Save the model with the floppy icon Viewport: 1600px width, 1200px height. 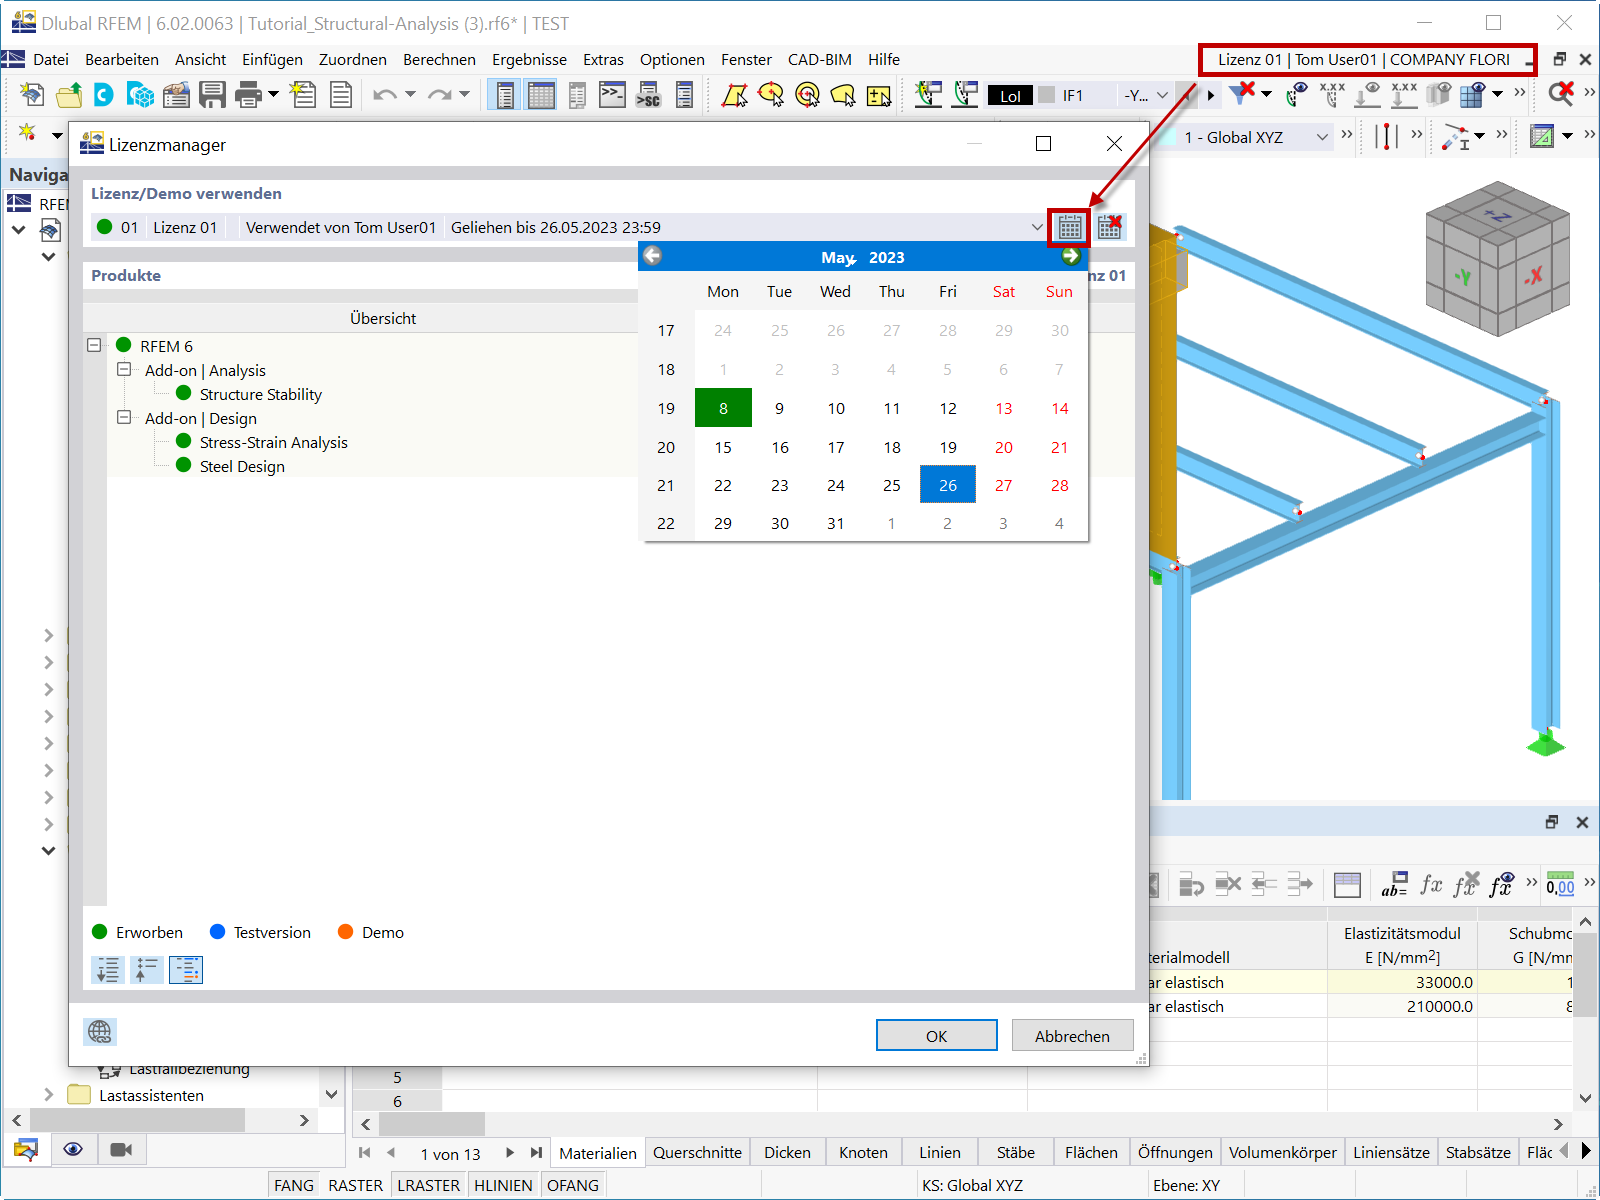(212, 95)
